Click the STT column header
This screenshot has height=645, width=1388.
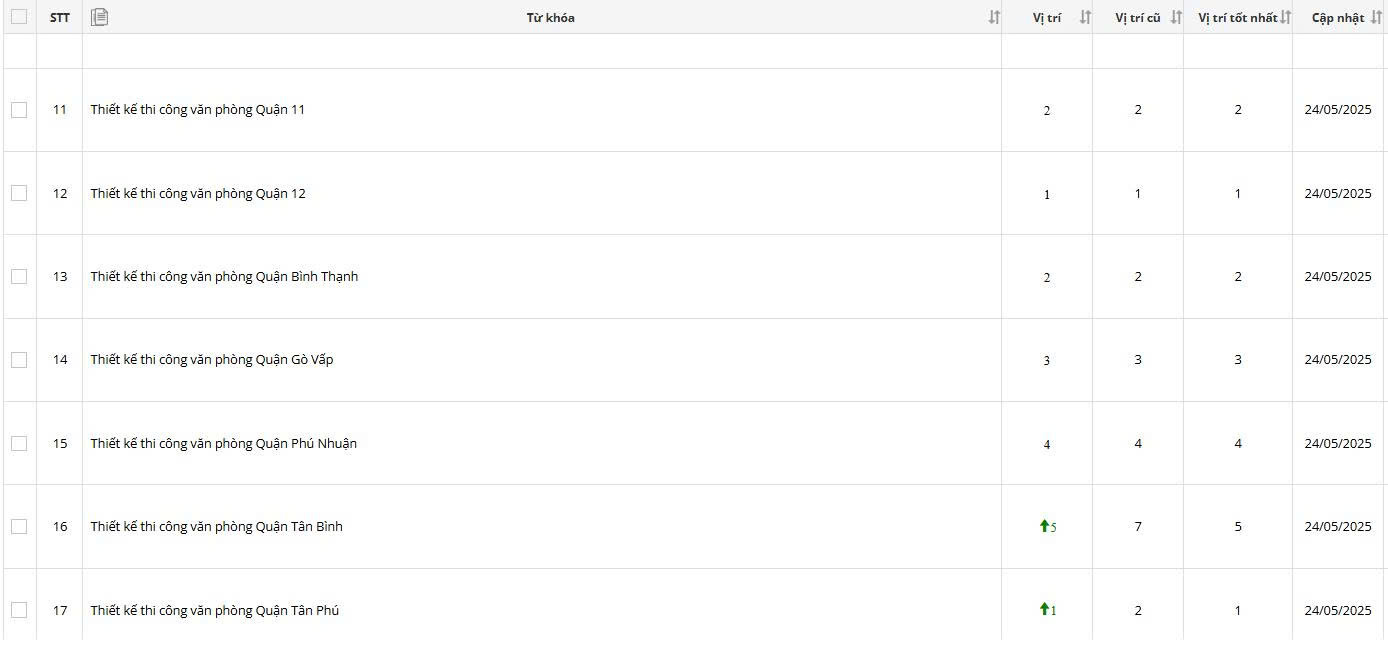pyautogui.click(x=60, y=18)
